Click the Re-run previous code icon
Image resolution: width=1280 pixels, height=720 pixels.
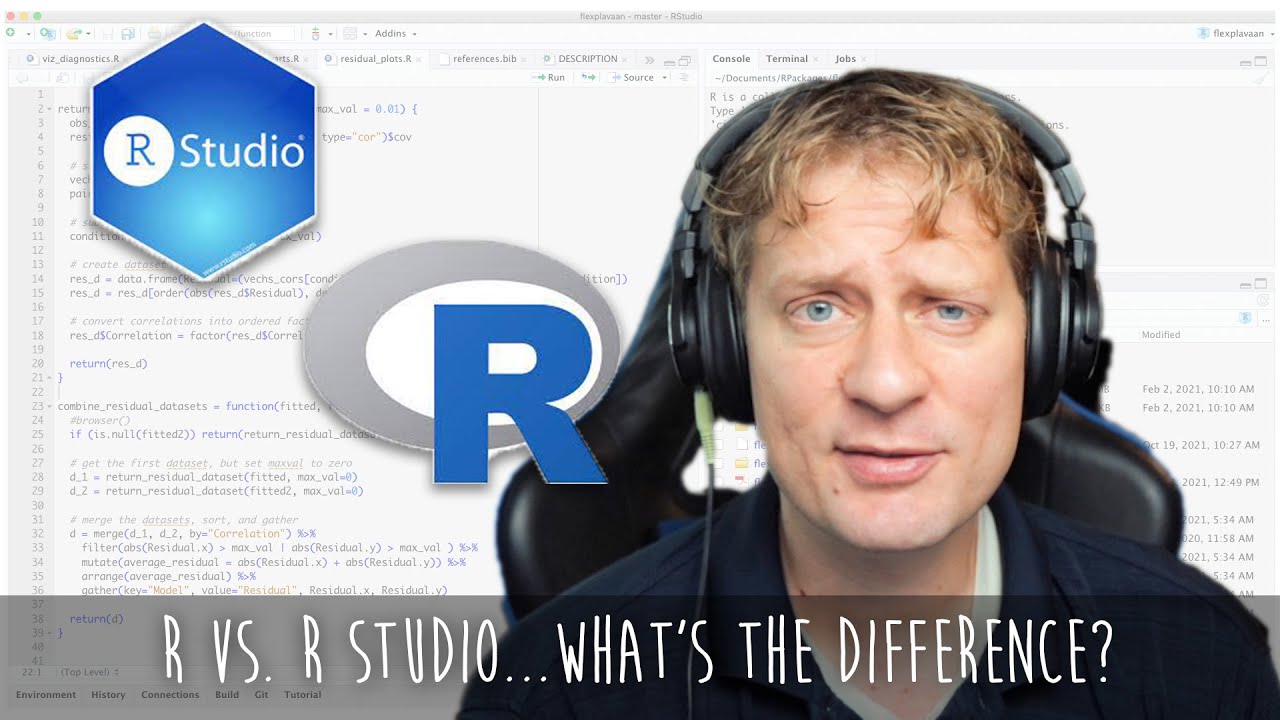click(589, 77)
